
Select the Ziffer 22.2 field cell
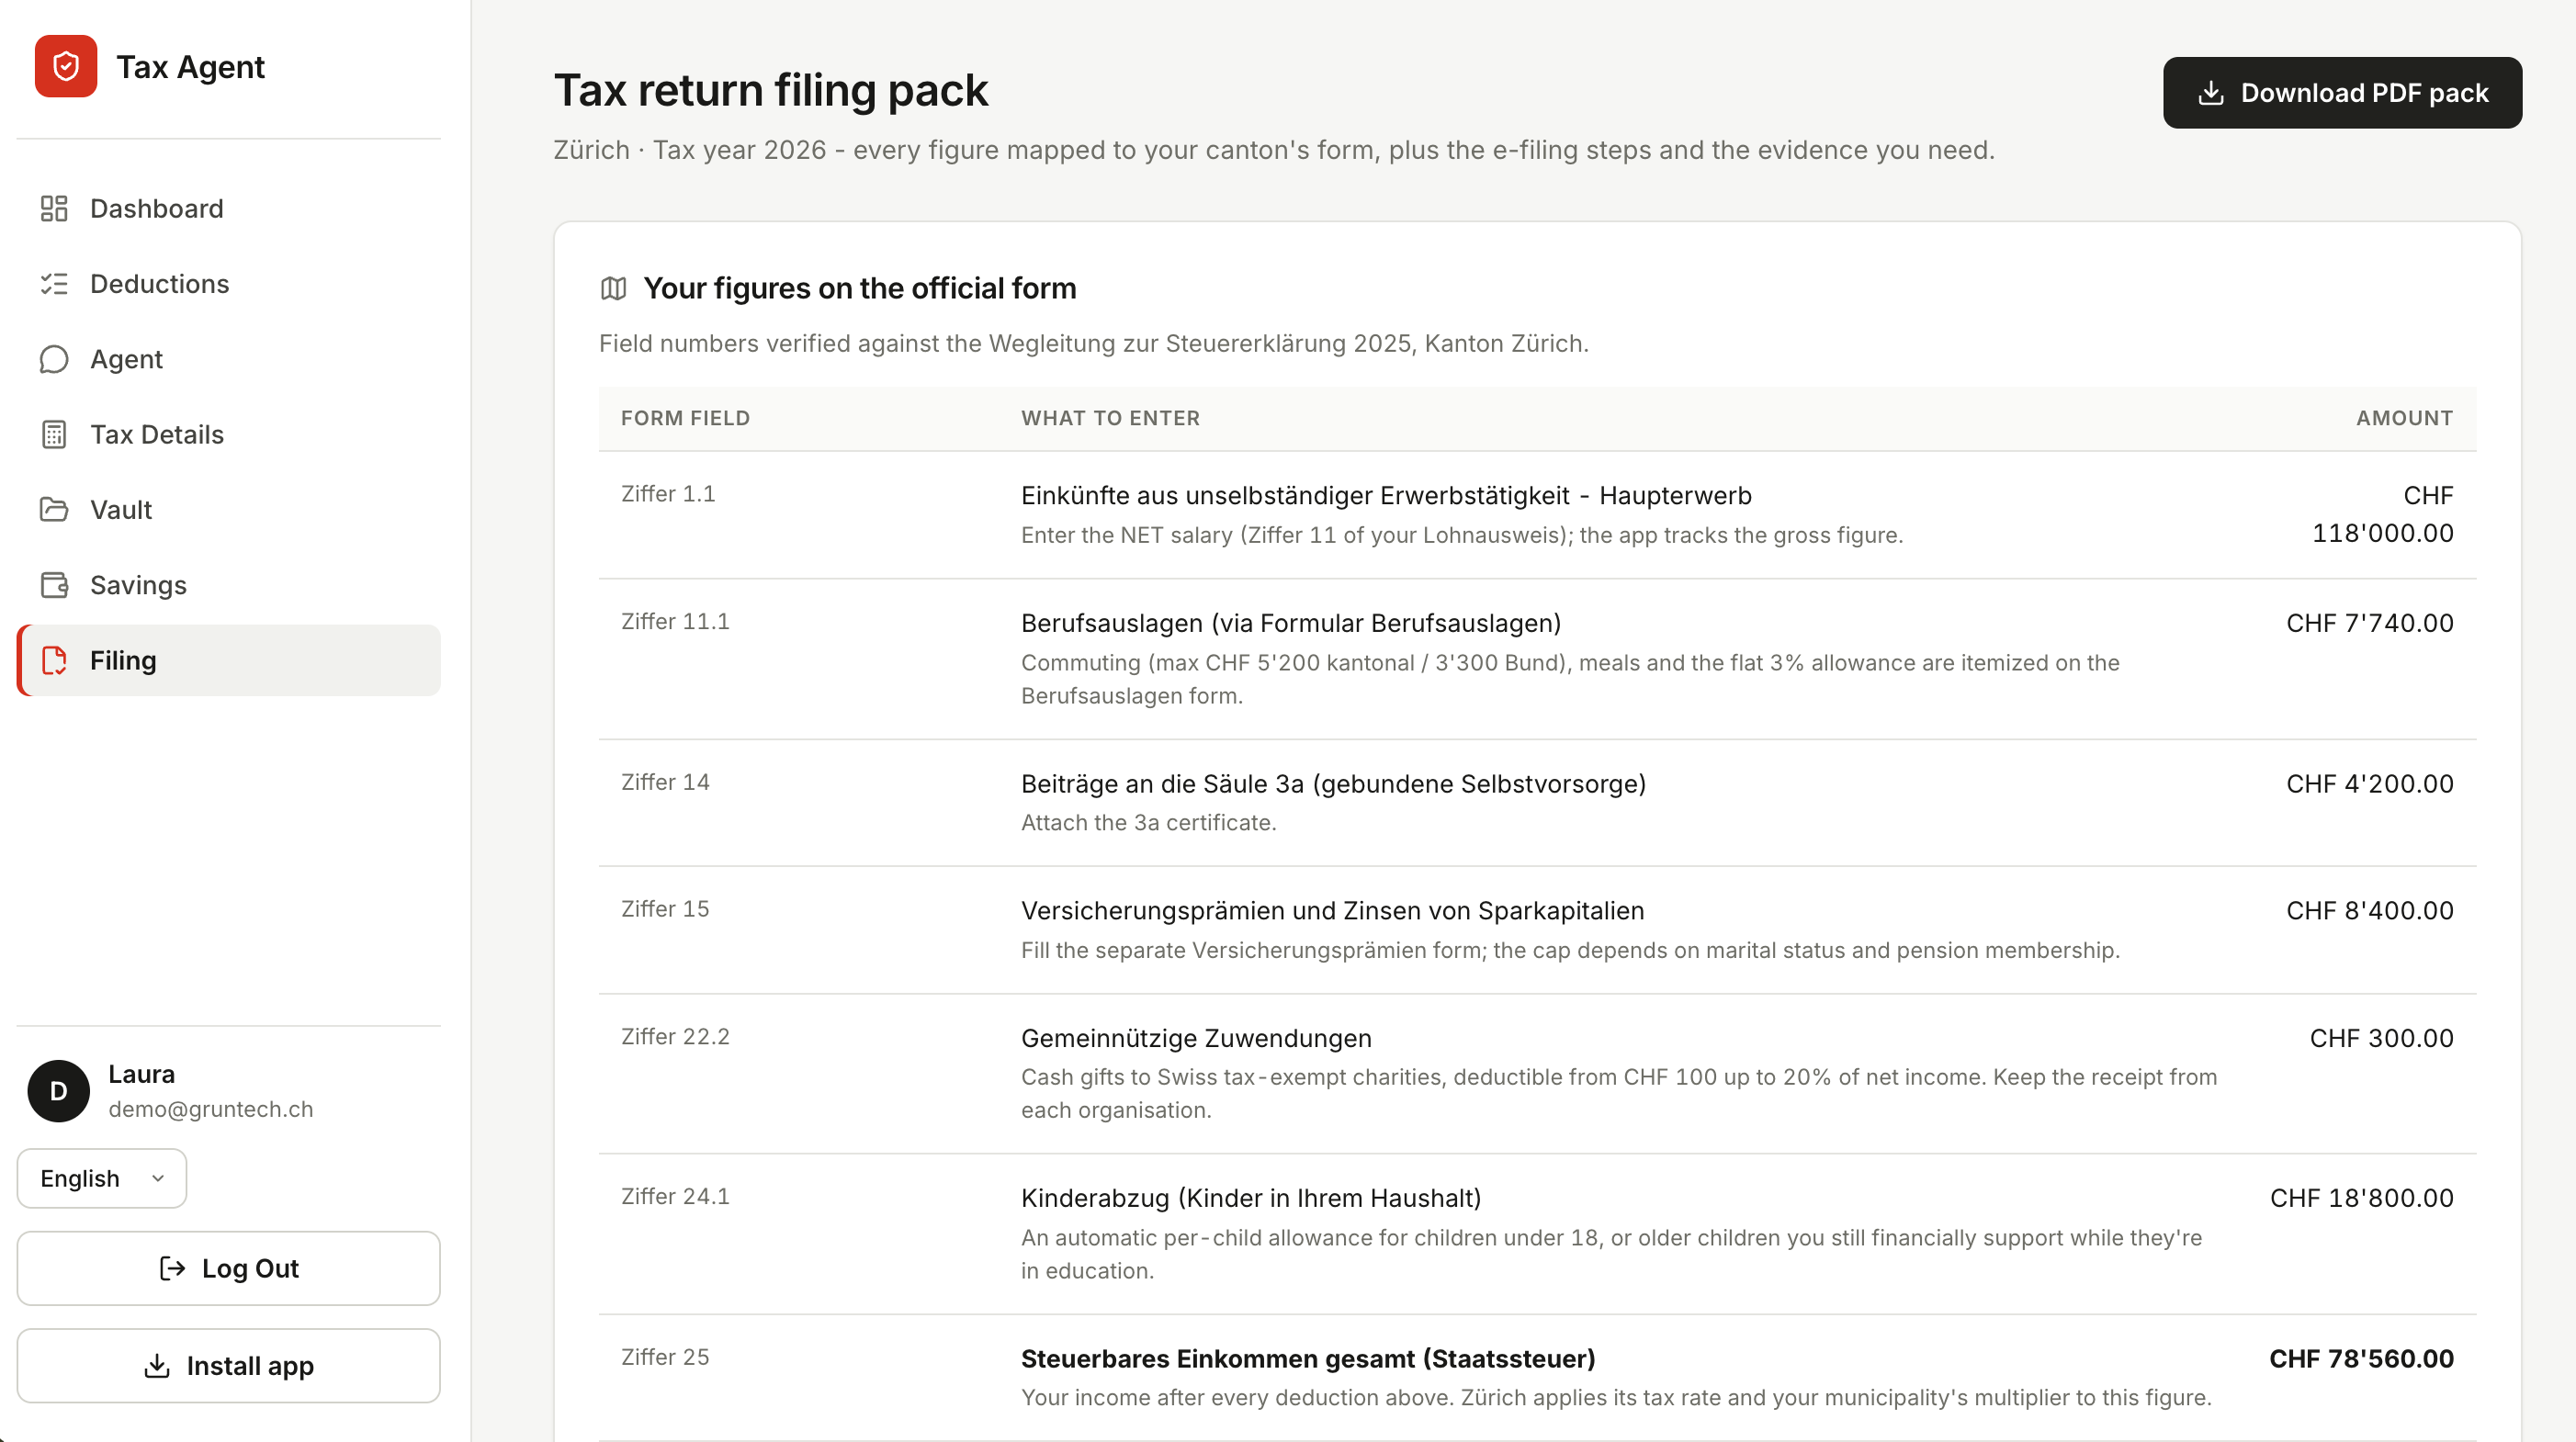tap(675, 1037)
